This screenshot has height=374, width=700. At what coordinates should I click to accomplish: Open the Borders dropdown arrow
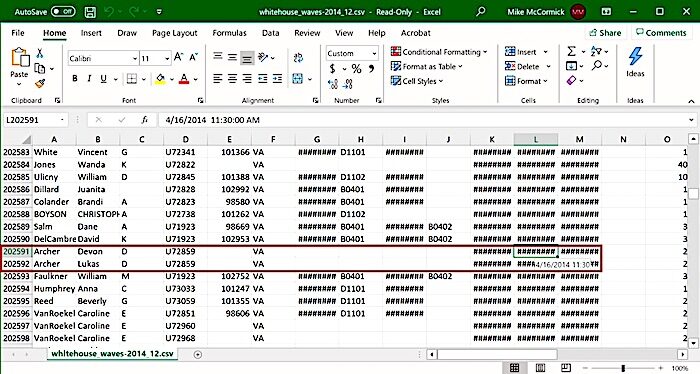tap(144, 79)
